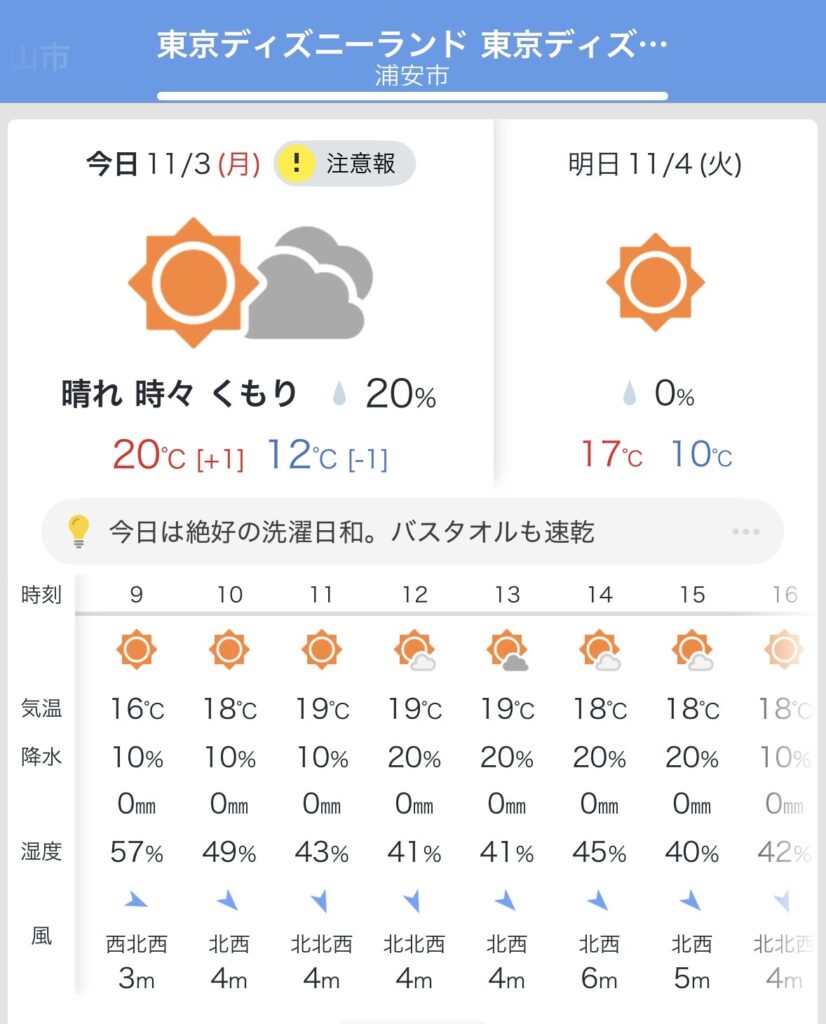
Task: Click the 9 o'clock sunny icon
Action: click(x=136, y=650)
